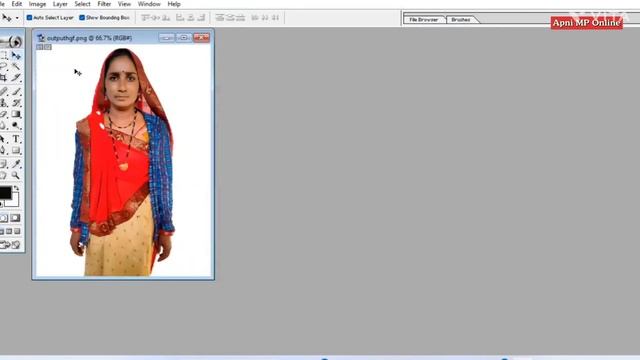Screen dimensions: 640x360
Task: Minimize the outputhgf.png document window
Action: click(167, 38)
